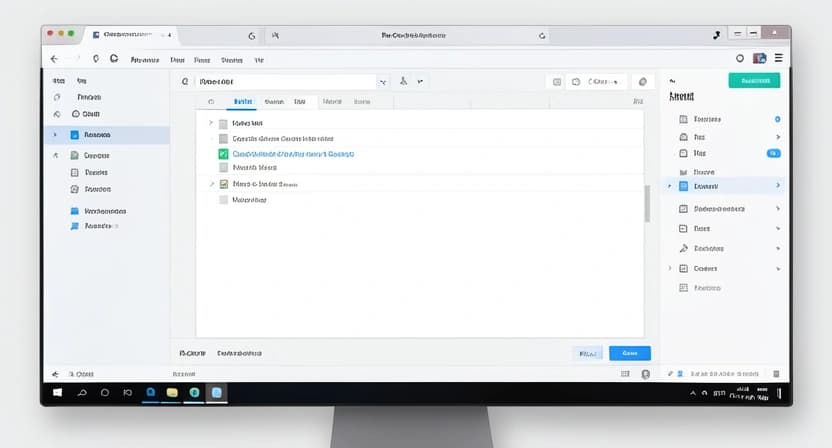Select the highlighted blue icon in the right panel
832x448 pixels.
(683, 186)
